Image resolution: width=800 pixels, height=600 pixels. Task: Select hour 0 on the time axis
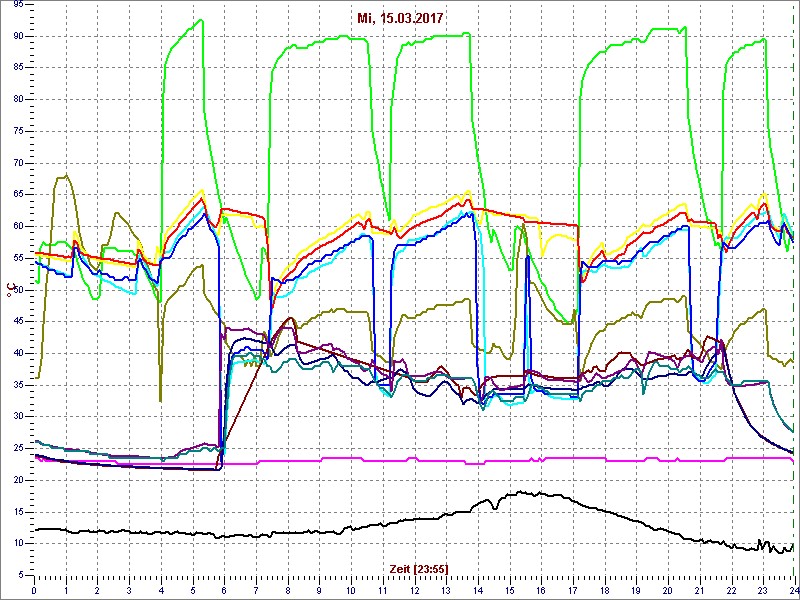point(35,591)
